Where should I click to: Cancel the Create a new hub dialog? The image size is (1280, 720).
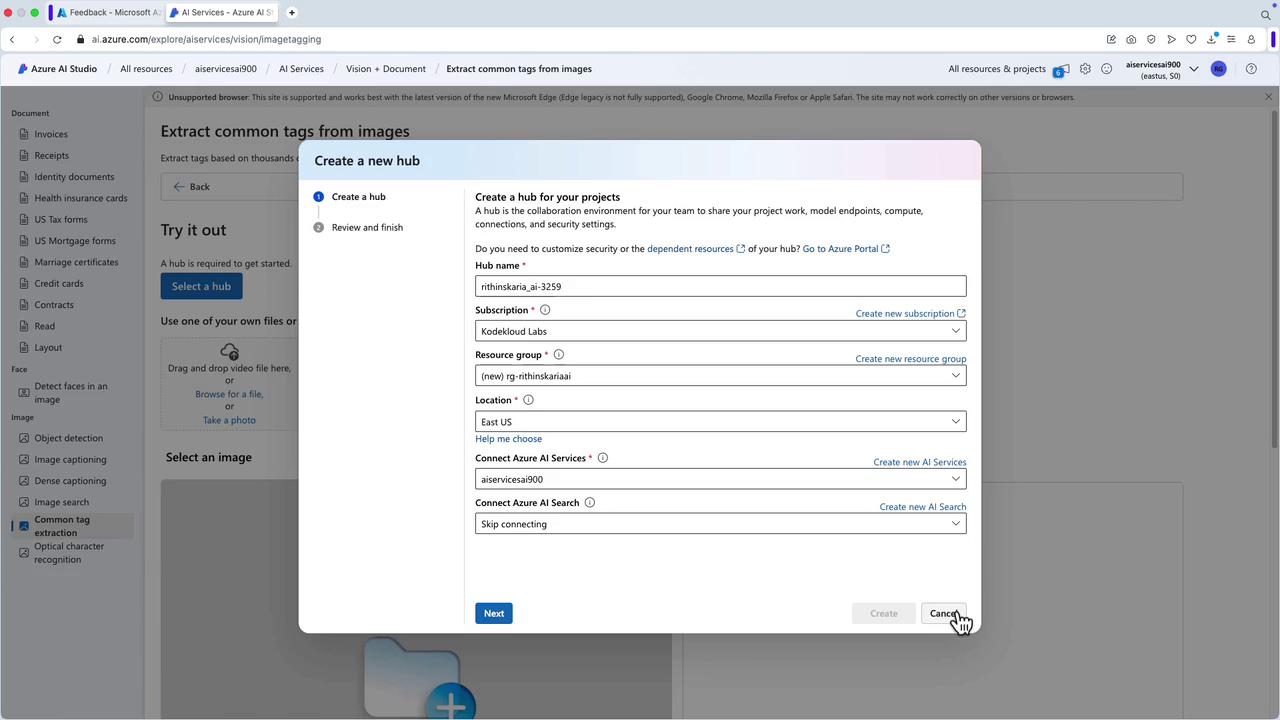(943, 613)
